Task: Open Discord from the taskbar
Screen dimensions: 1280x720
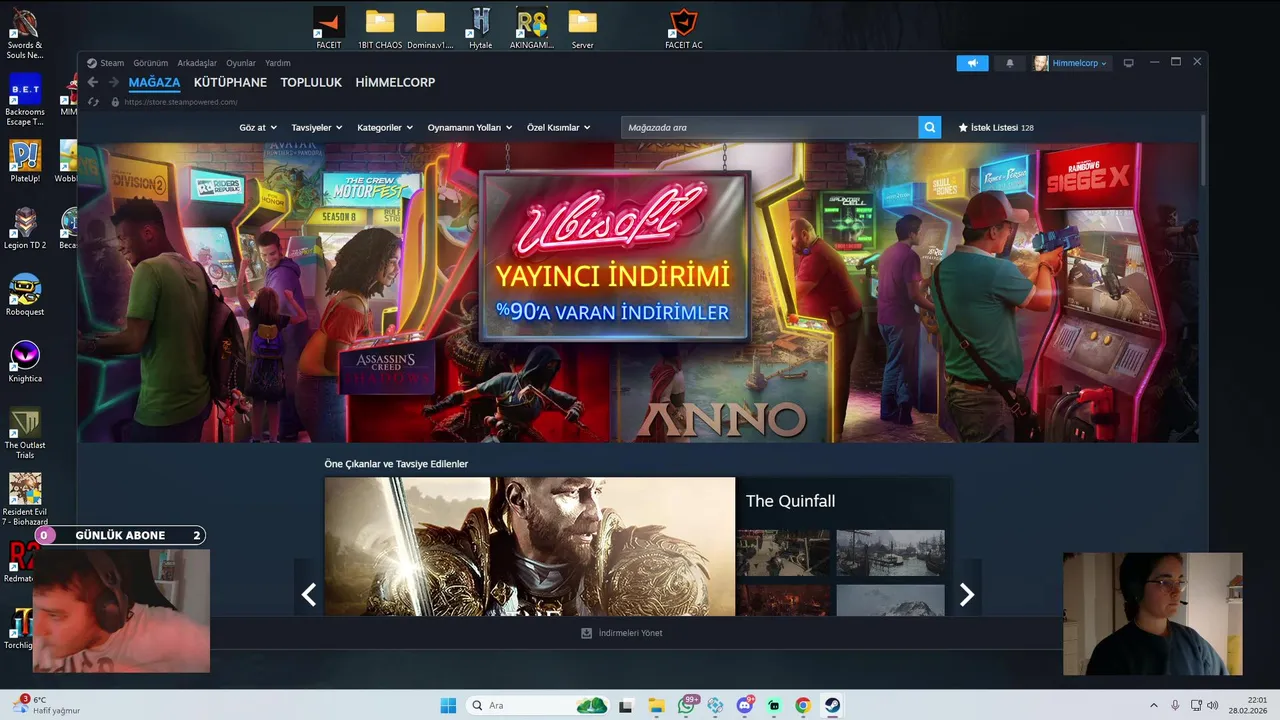Action: tap(745, 705)
